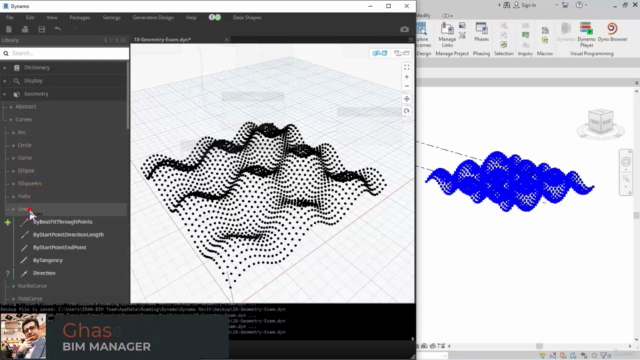Click the library Search input field
The width and height of the screenshot is (640, 360).
tap(64, 53)
